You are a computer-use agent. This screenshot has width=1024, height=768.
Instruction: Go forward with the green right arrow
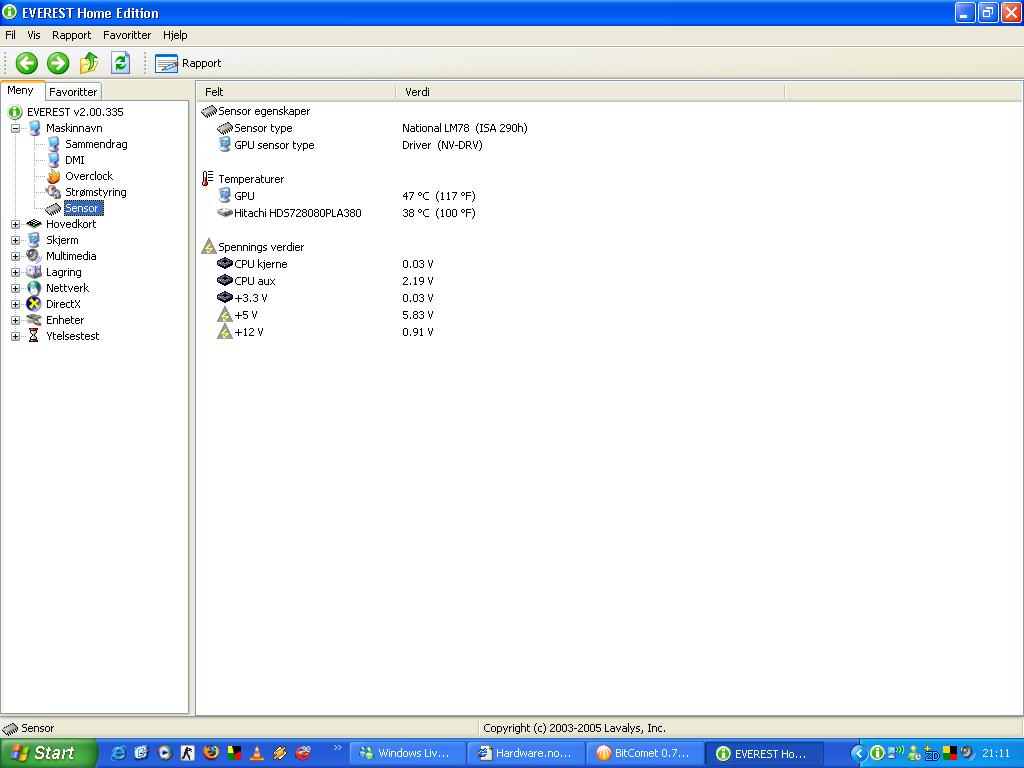tap(58, 63)
